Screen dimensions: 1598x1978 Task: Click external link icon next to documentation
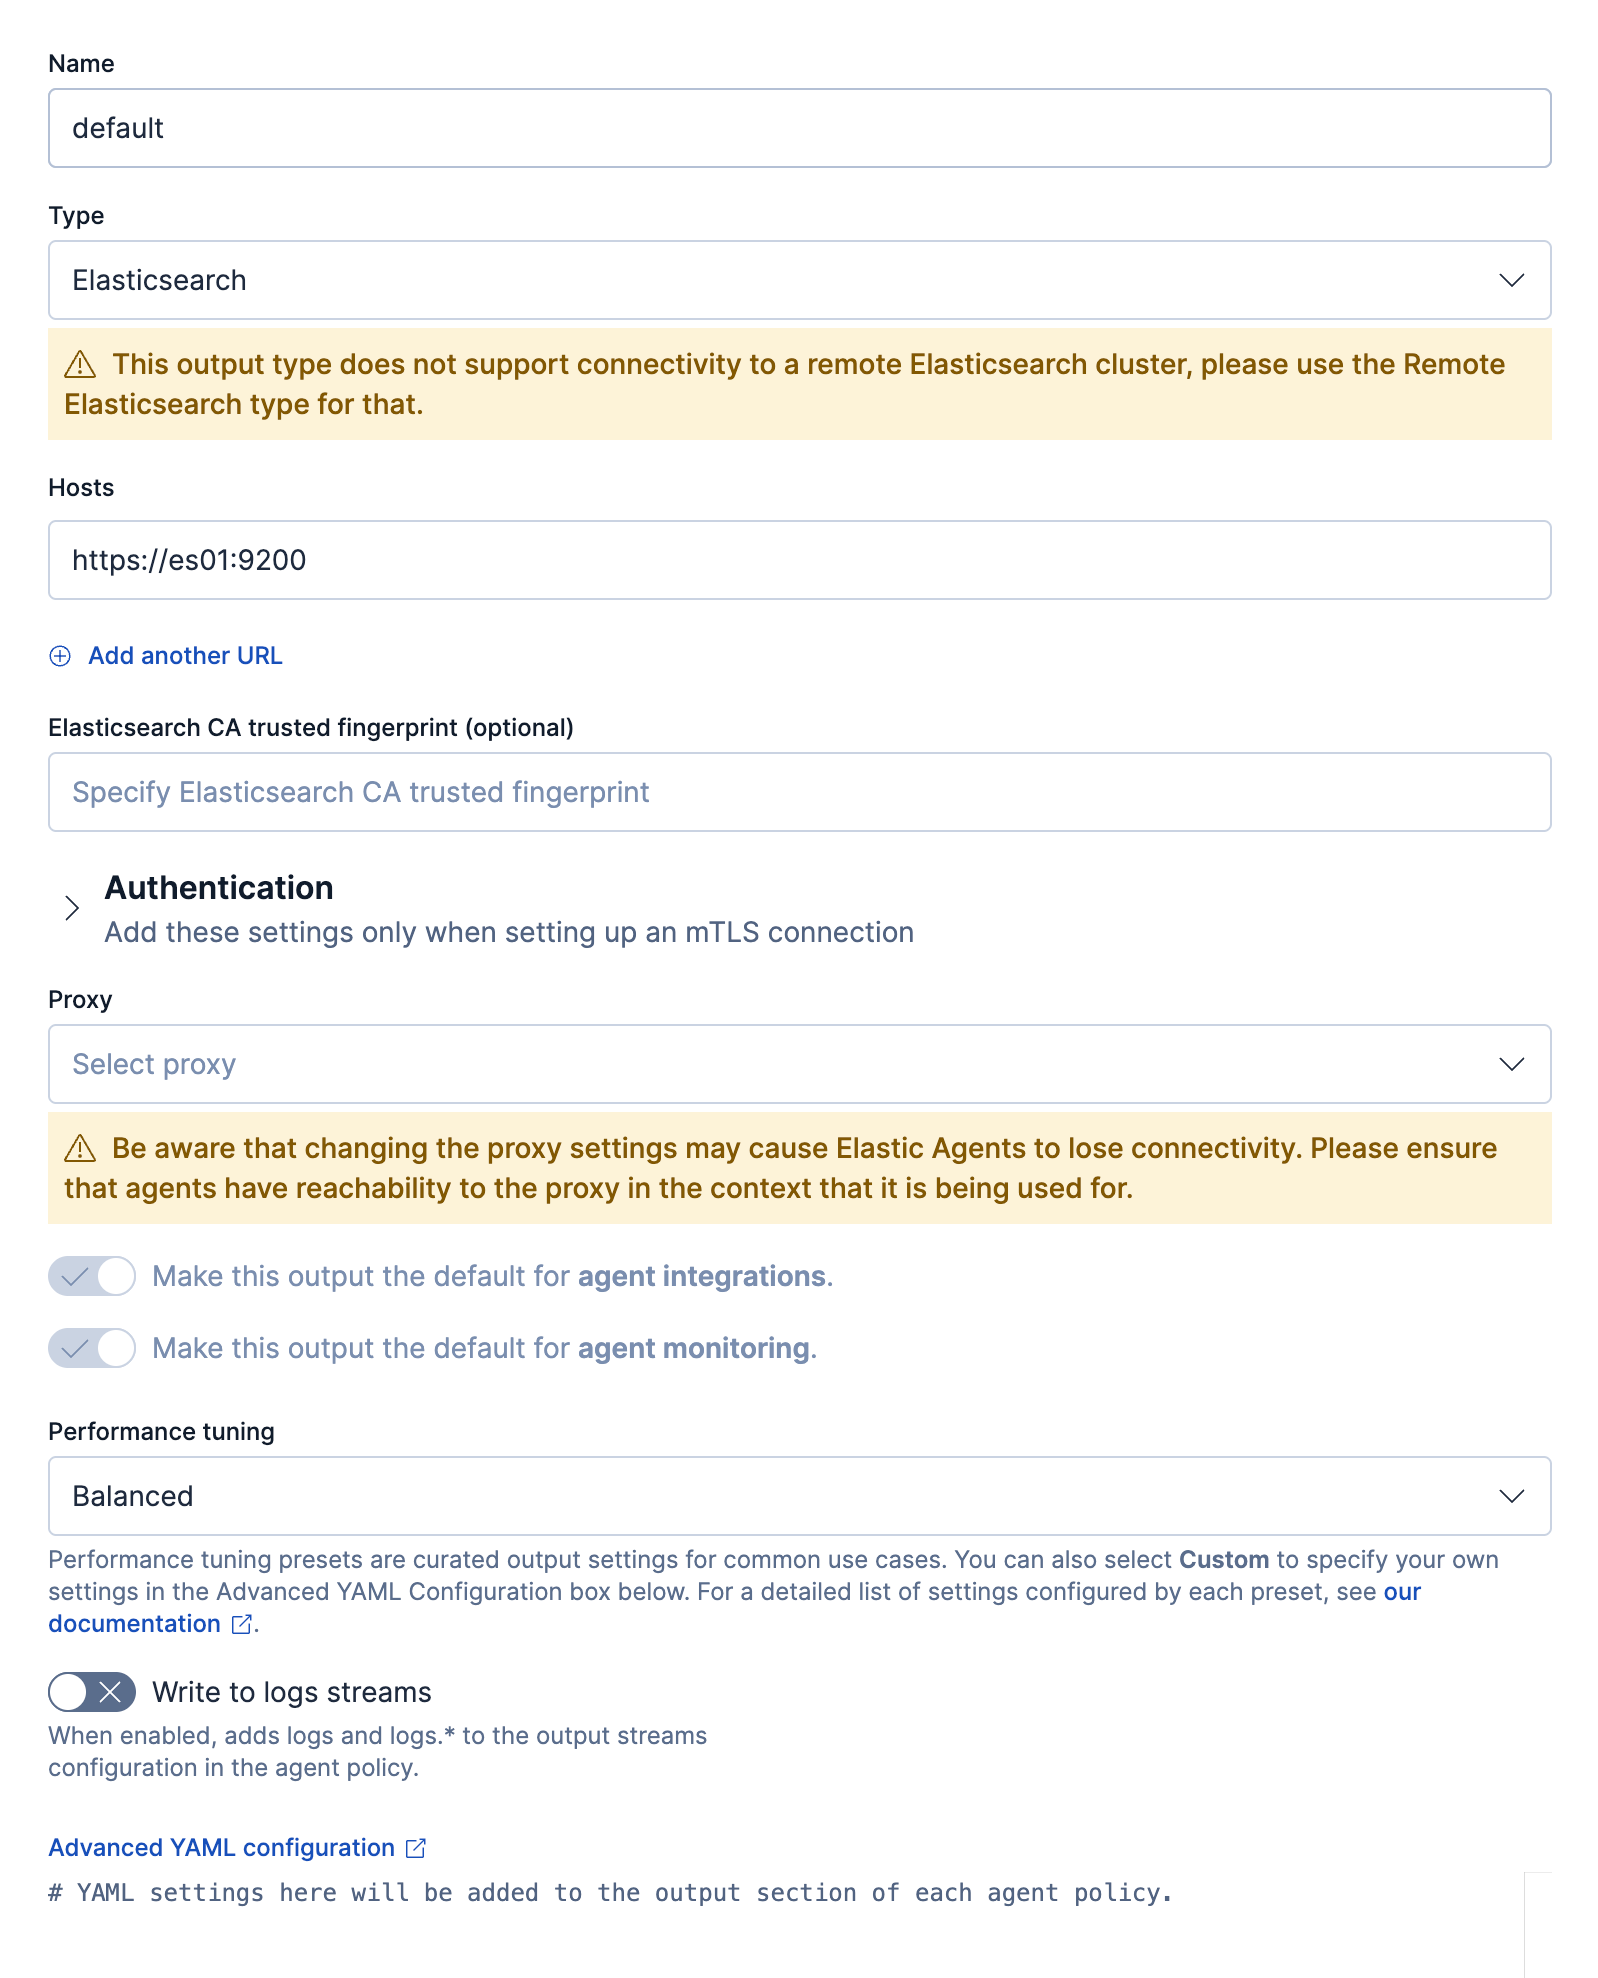[x=241, y=1625]
